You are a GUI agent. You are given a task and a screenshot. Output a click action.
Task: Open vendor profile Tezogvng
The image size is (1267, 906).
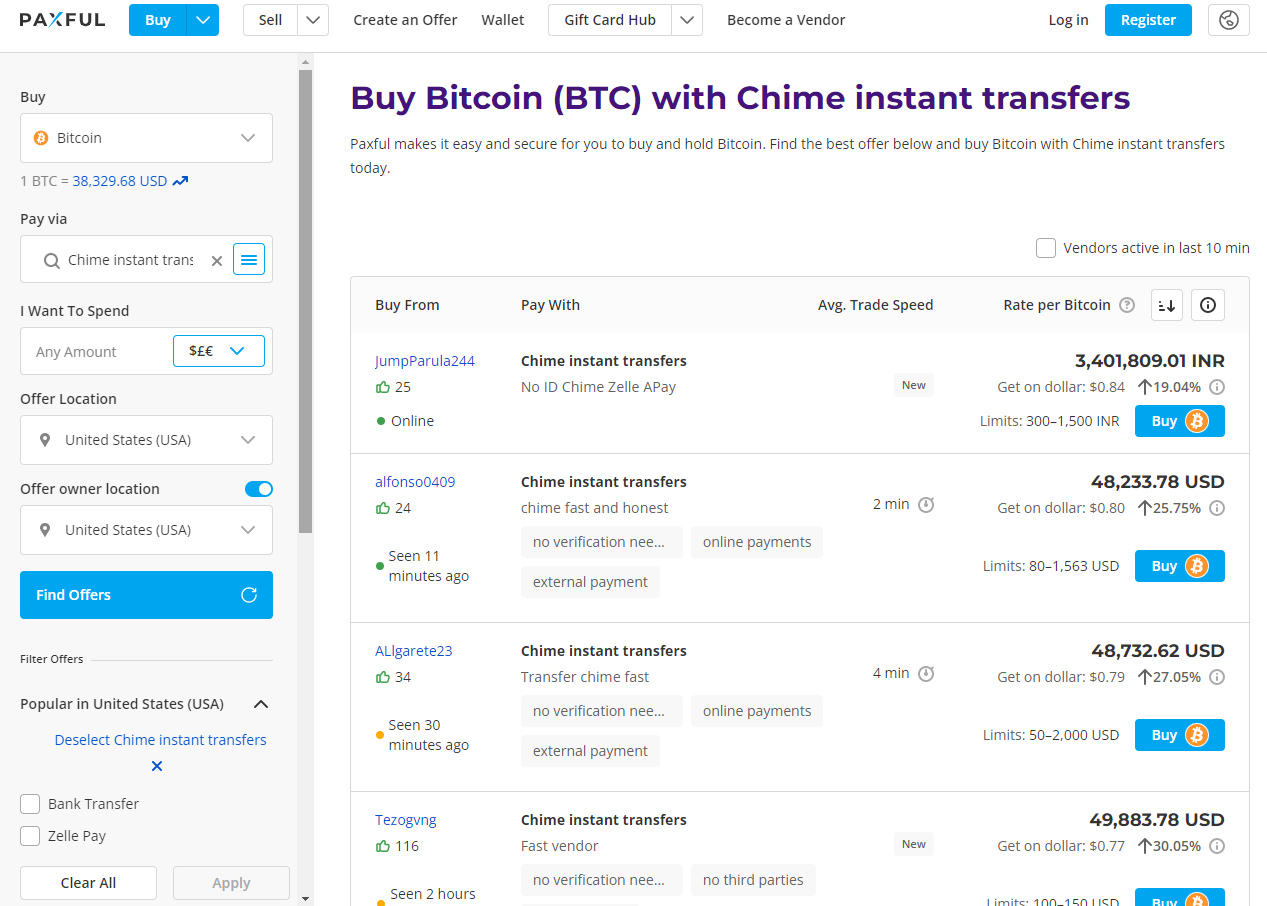pos(406,820)
